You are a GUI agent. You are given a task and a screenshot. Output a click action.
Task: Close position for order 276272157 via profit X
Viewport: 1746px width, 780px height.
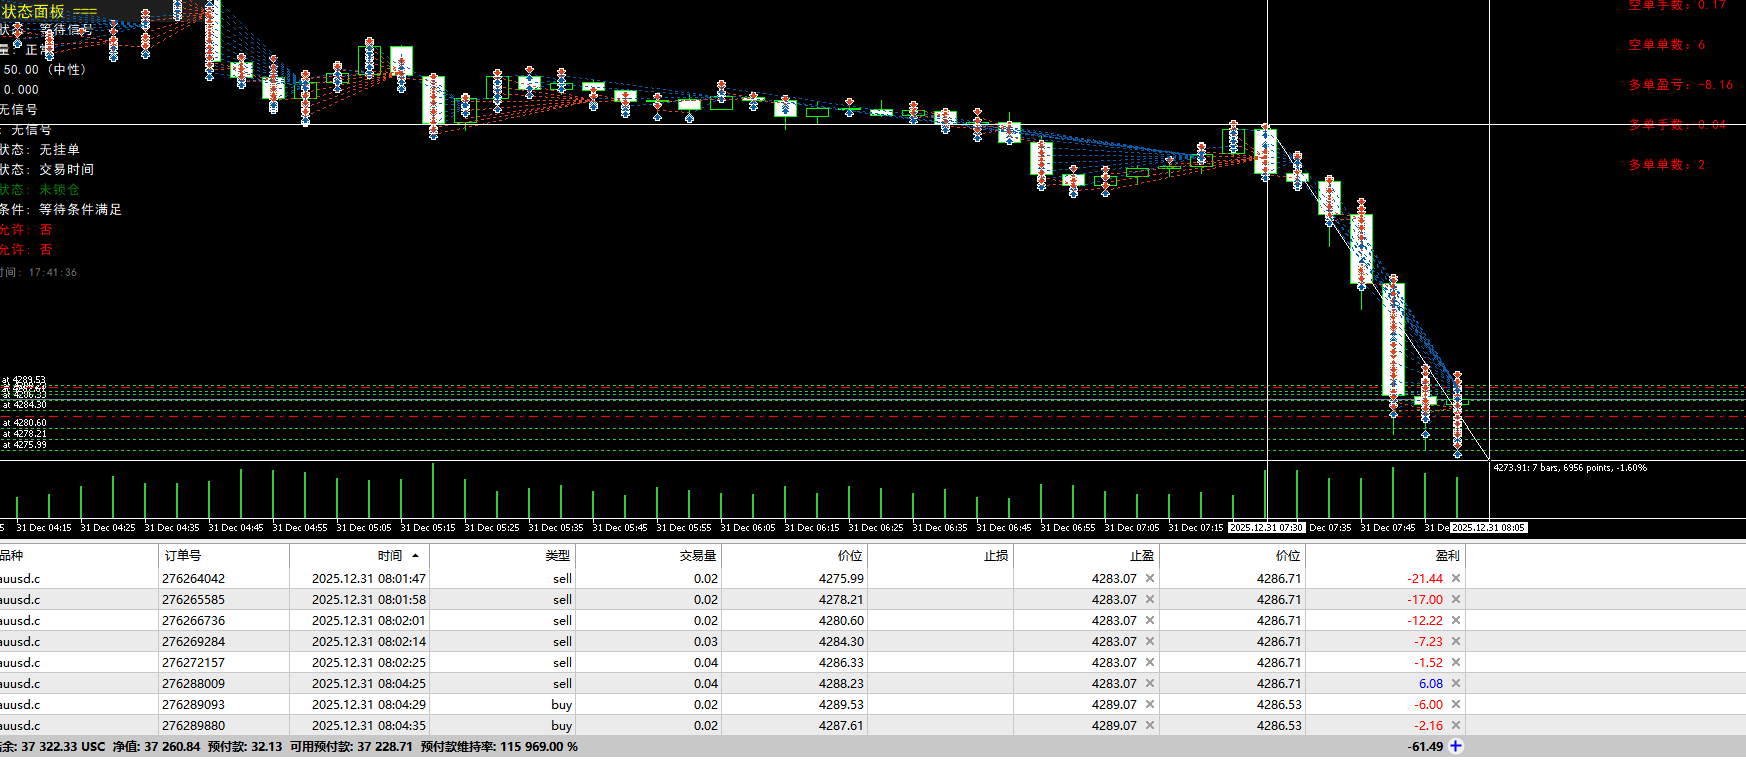(x=1456, y=662)
